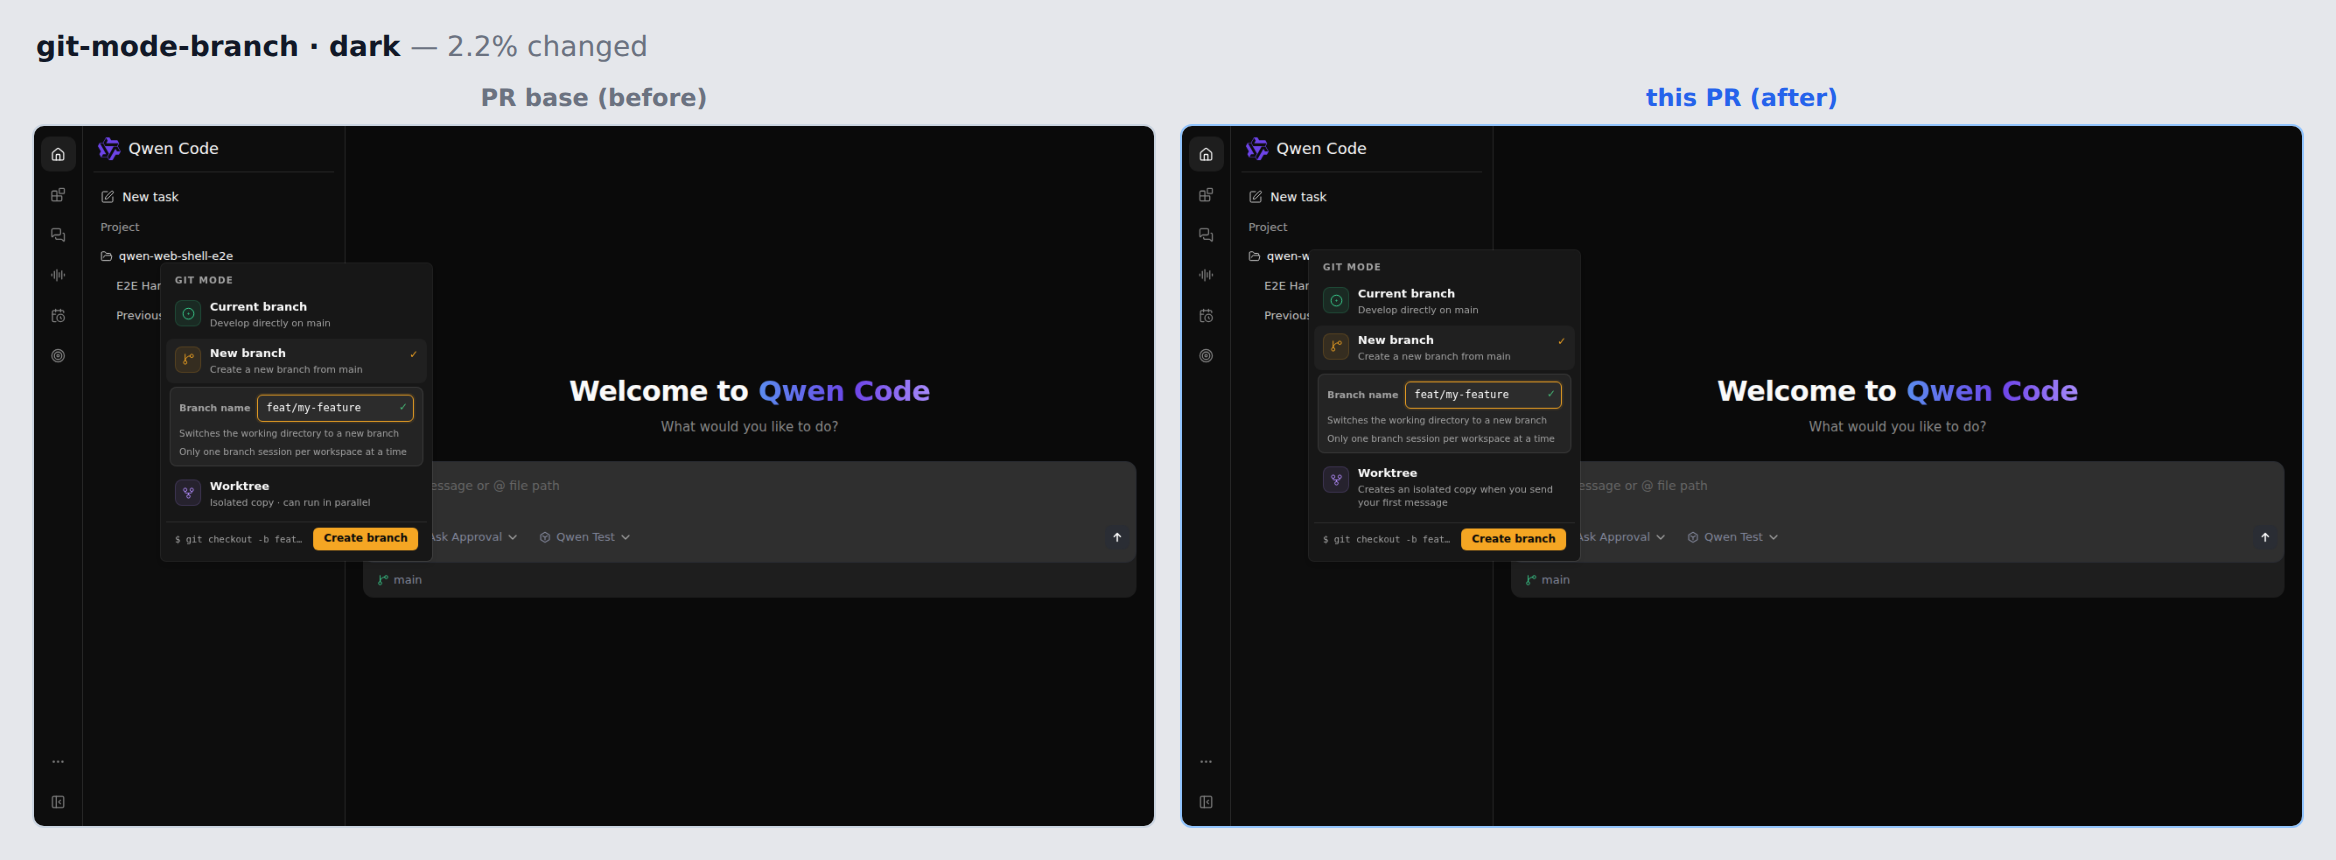Image resolution: width=2336 pixels, height=860 pixels.
Task: Focus the feat/my-feature branch name field in after popup
Action: point(1482,395)
